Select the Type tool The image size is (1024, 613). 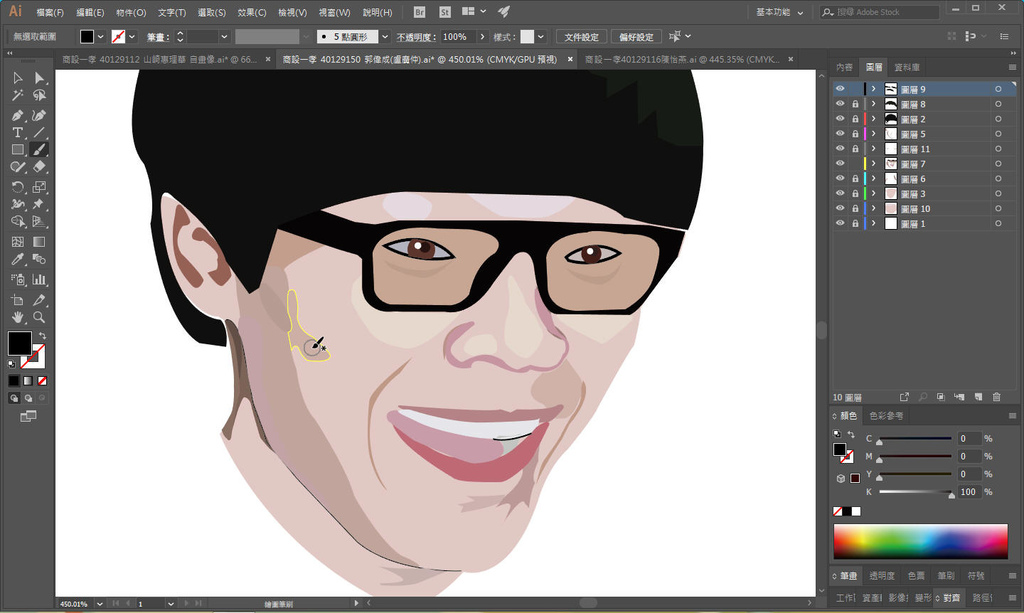(18, 132)
